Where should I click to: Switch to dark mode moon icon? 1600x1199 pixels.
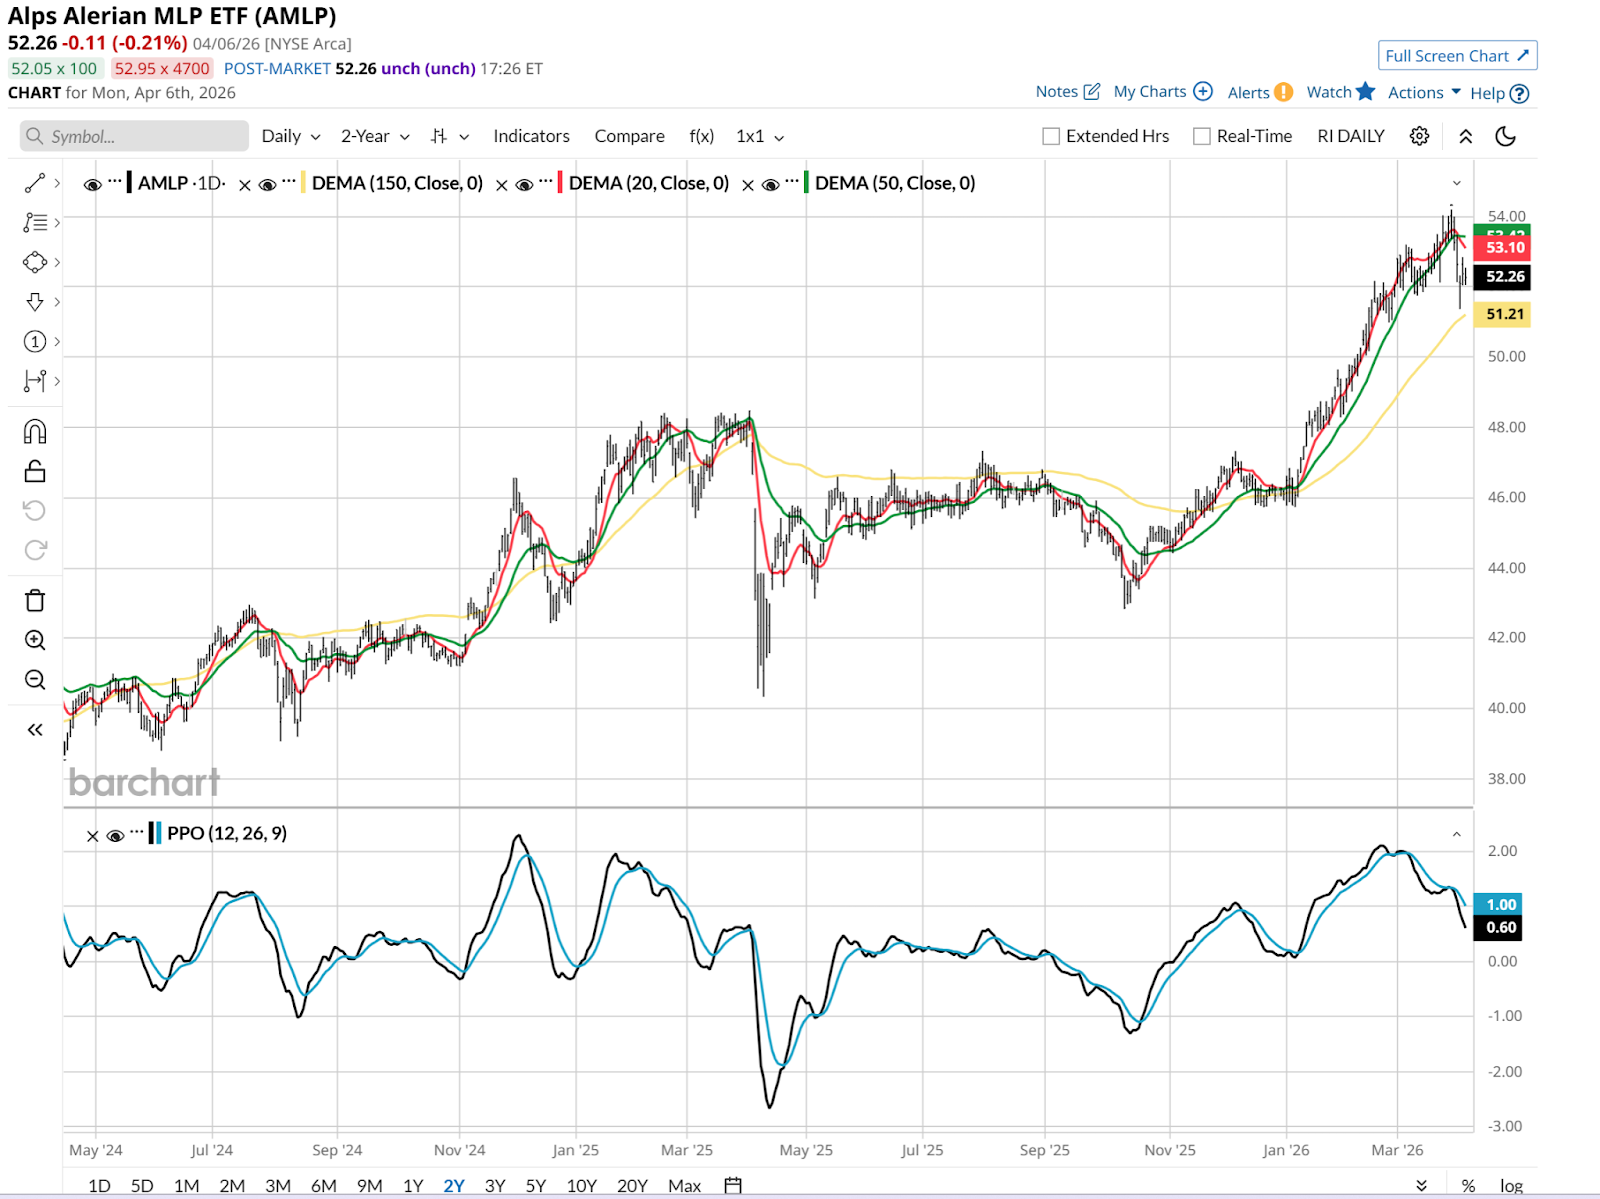1505,136
